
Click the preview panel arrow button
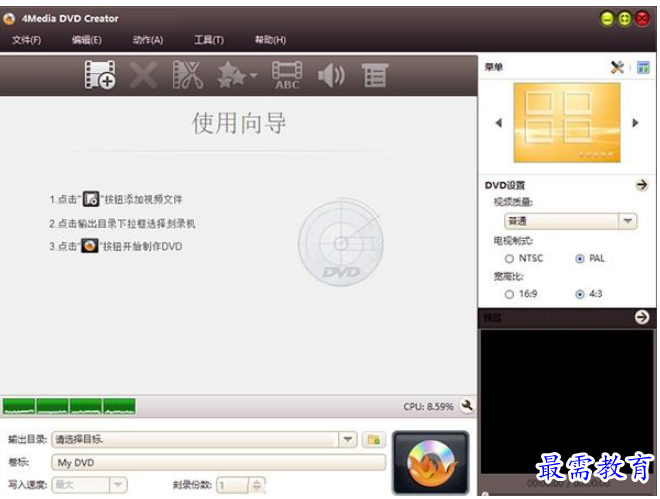coord(642,317)
